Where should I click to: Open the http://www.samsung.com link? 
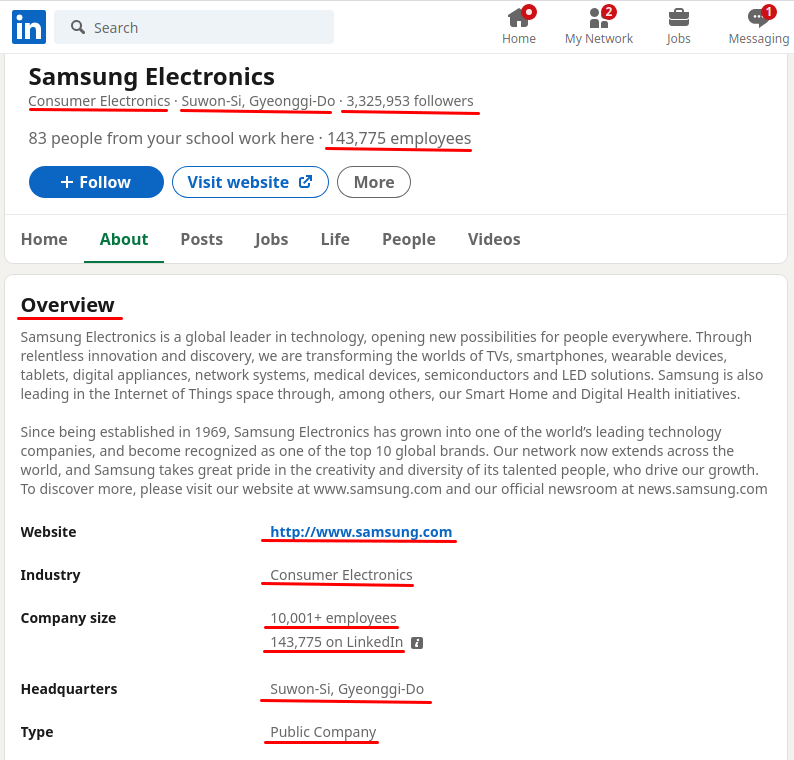[361, 532]
